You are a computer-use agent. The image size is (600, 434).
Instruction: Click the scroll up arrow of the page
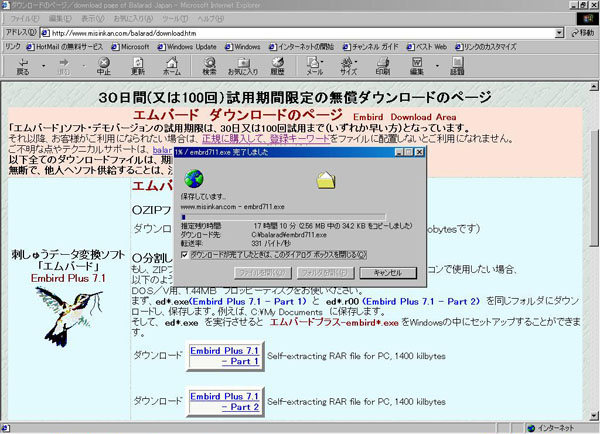click(593, 86)
